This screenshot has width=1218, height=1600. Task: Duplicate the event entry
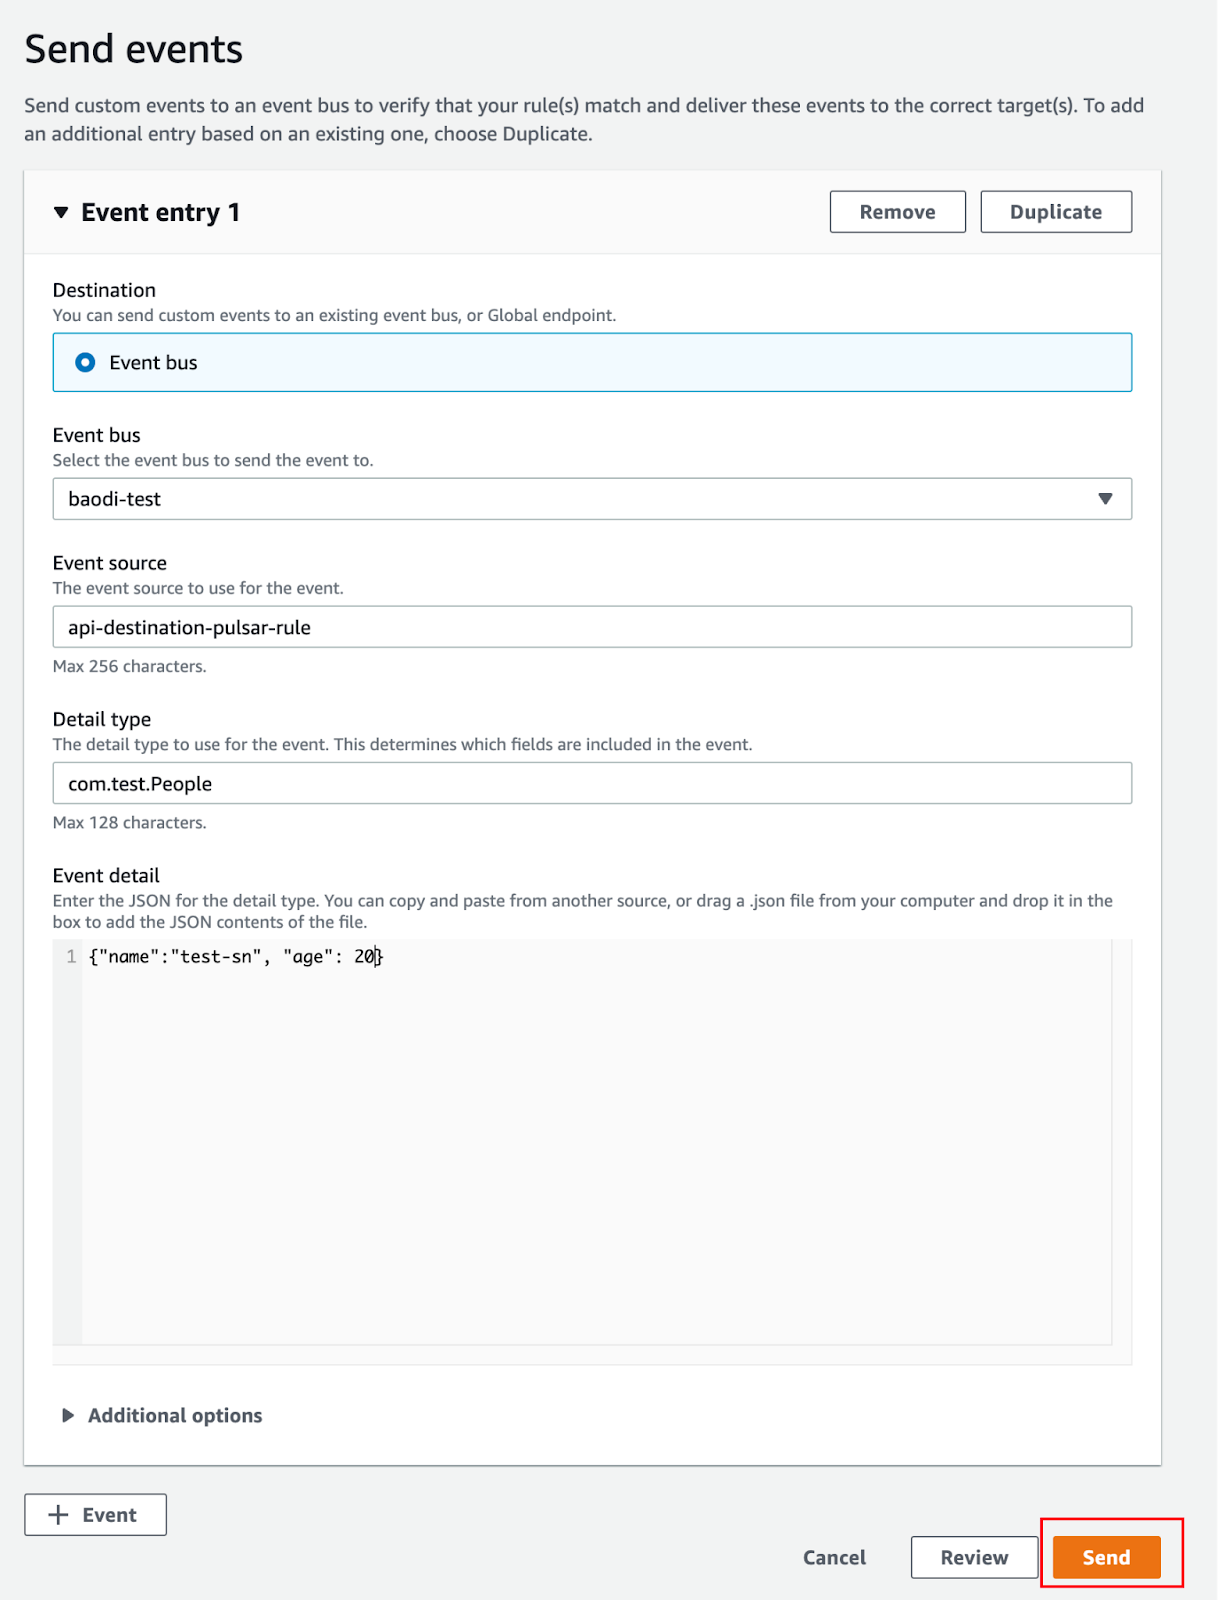1055,212
